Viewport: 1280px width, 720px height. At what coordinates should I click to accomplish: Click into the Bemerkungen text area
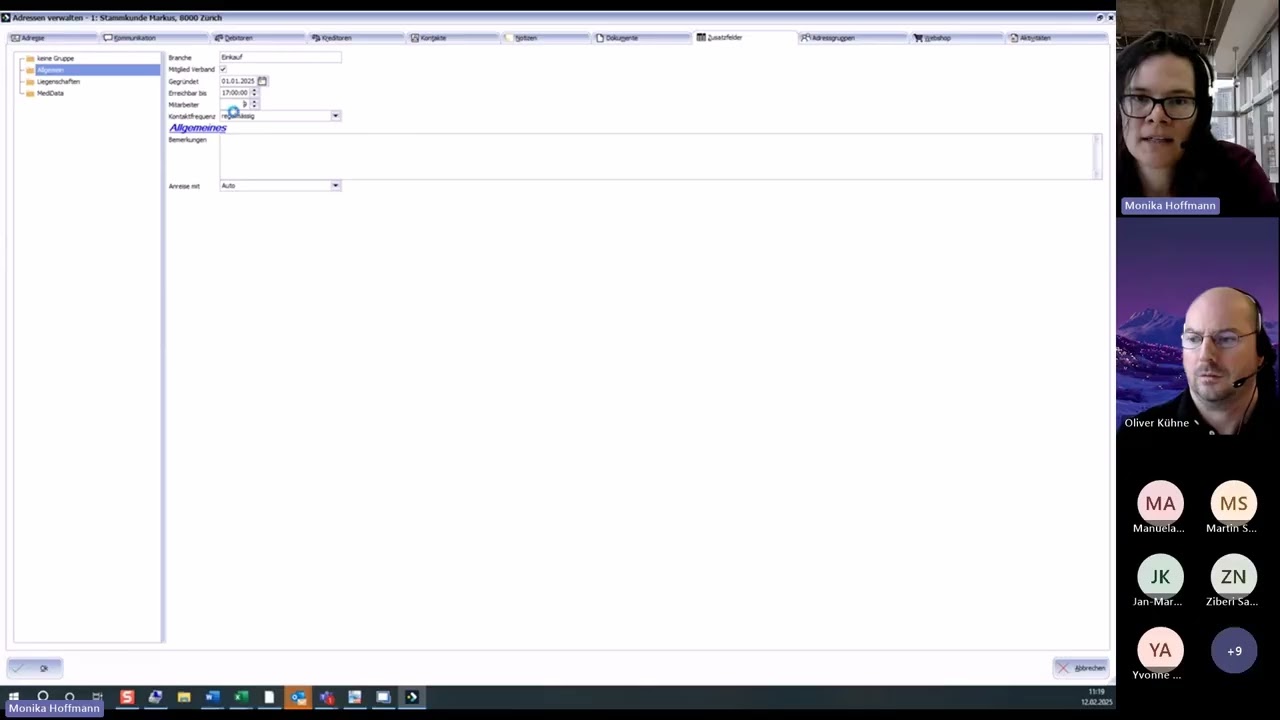click(656, 156)
